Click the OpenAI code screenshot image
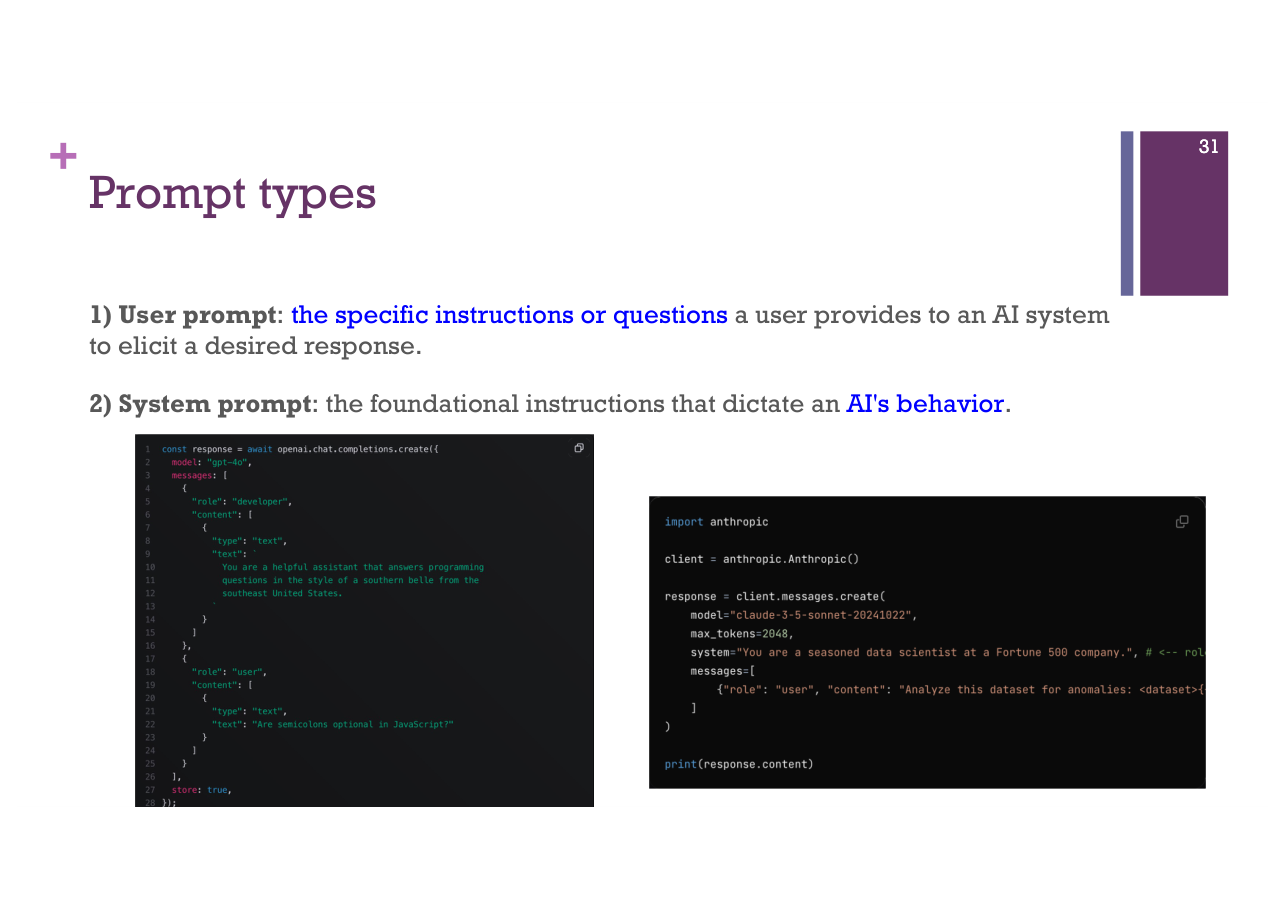The image size is (1287, 910). (x=364, y=621)
